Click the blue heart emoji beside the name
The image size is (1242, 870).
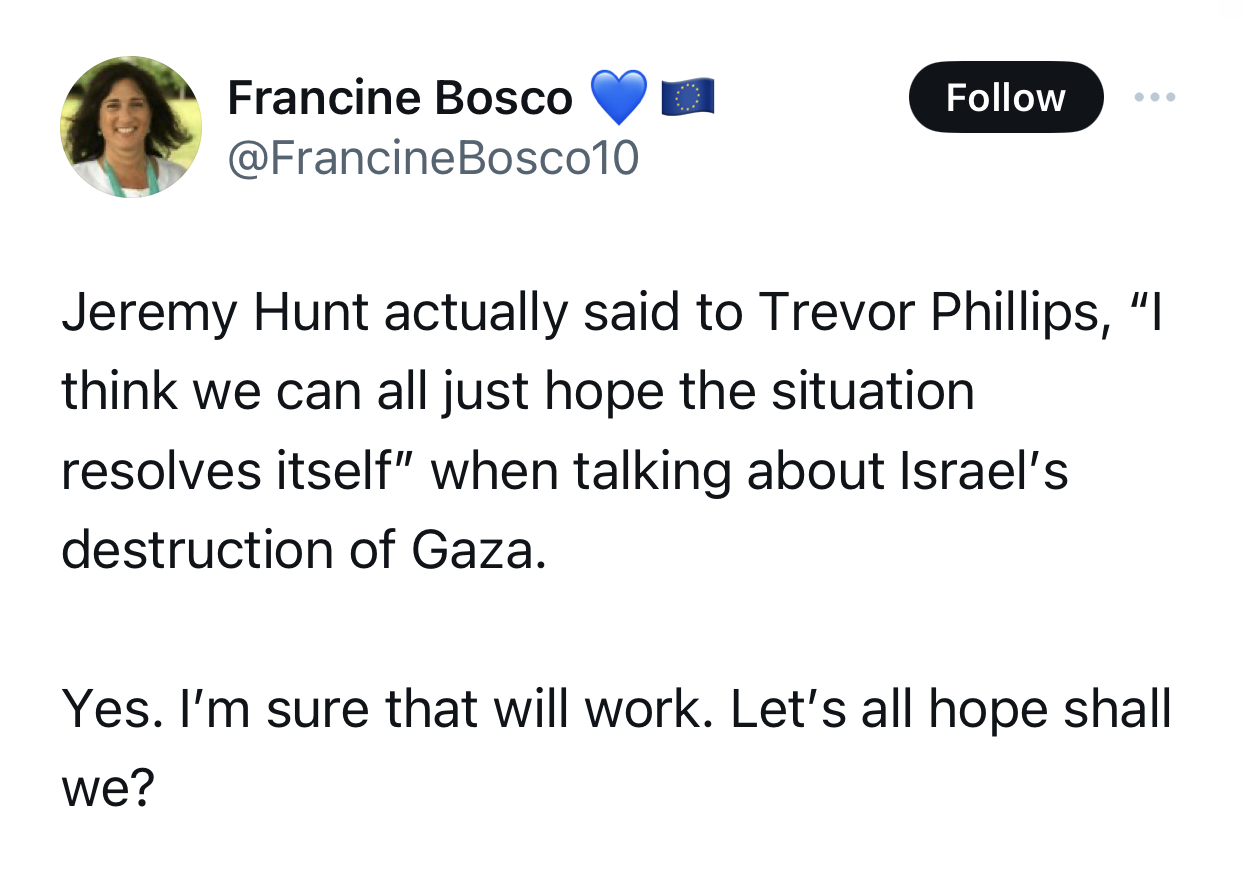point(619,98)
